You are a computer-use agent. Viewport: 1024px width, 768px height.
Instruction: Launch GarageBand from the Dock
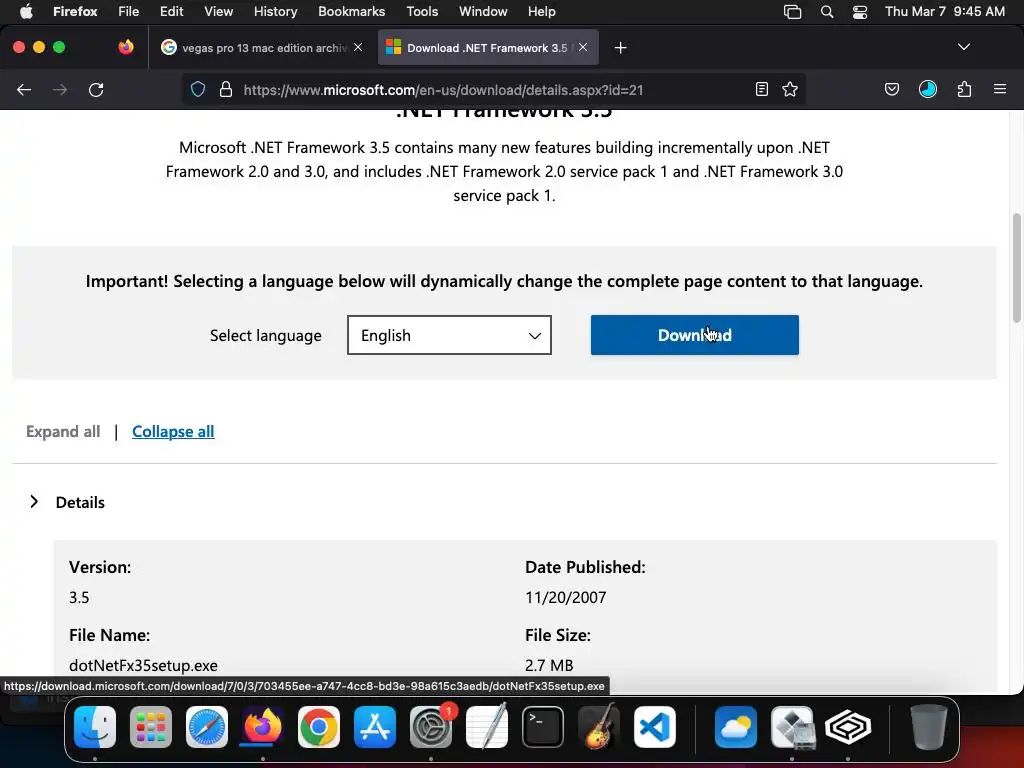click(599, 727)
